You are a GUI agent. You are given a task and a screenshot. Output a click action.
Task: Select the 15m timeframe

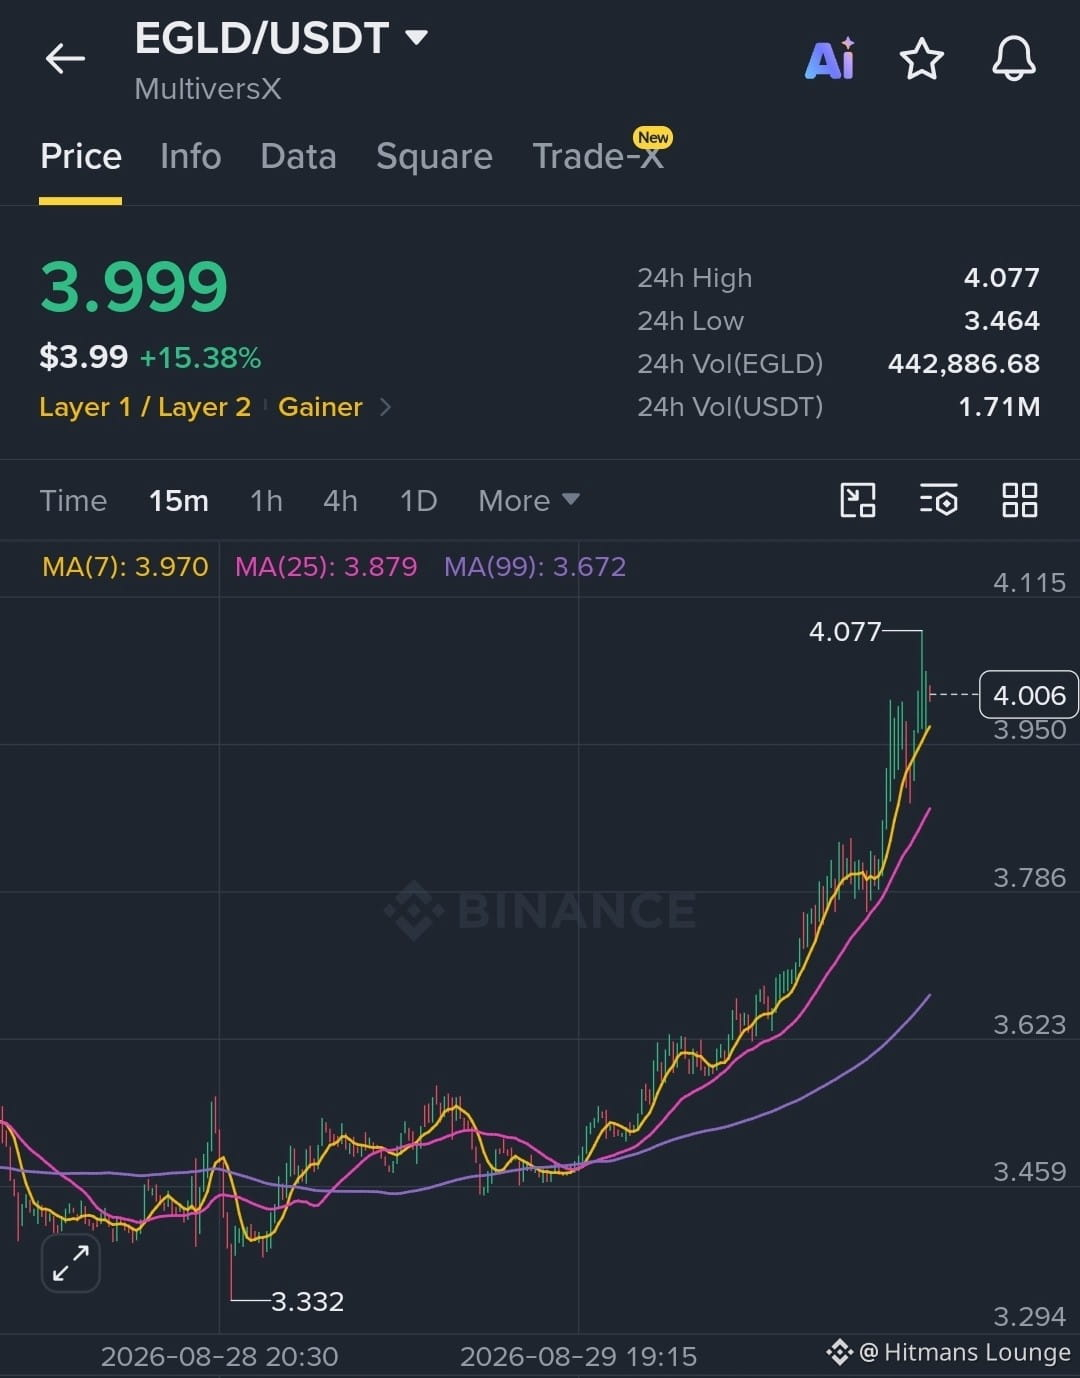tap(179, 500)
